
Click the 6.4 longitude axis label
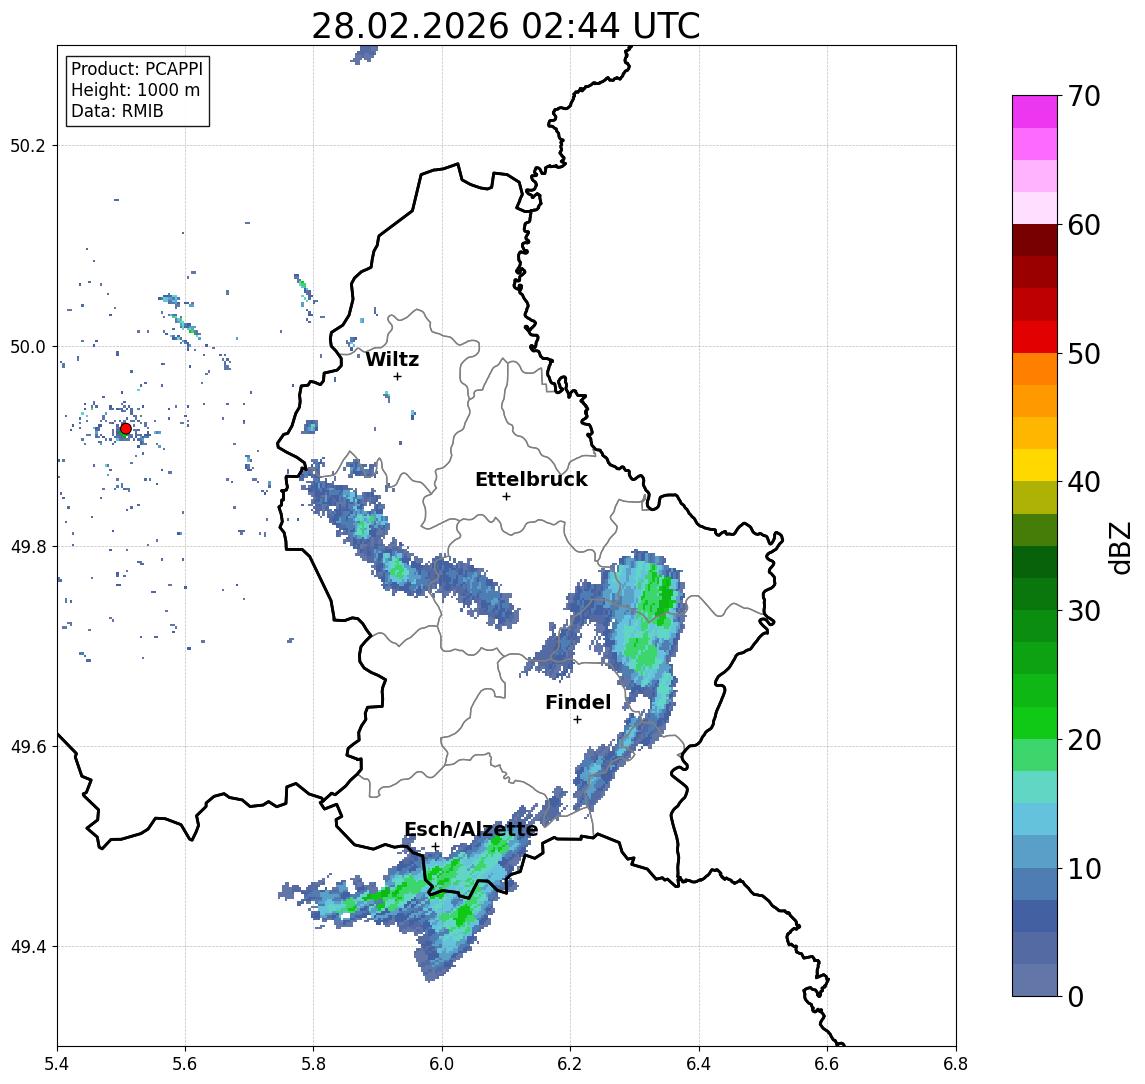pyautogui.click(x=699, y=1064)
